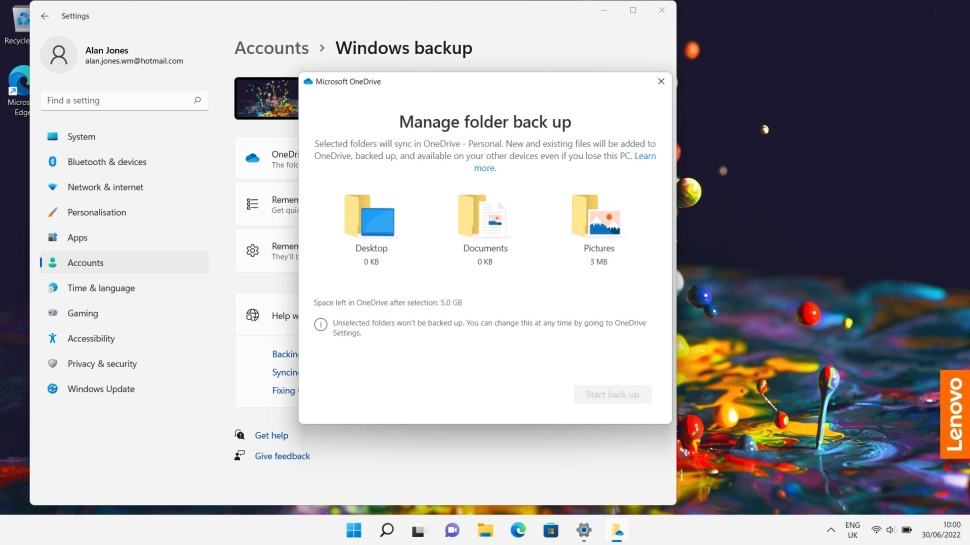Click ENG UK language indicator
The image size is (970, 545).
tap(852, 530)
